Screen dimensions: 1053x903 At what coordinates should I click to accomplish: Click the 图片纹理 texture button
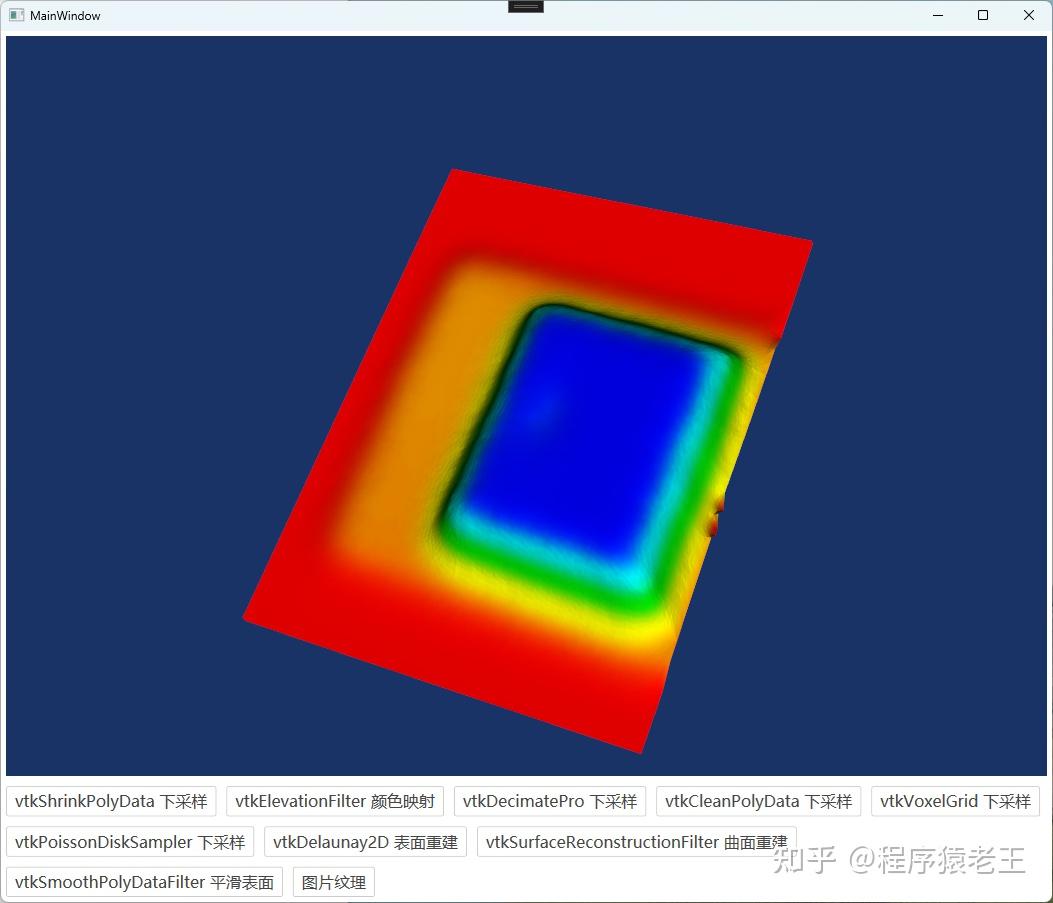[x=333, y=881]
